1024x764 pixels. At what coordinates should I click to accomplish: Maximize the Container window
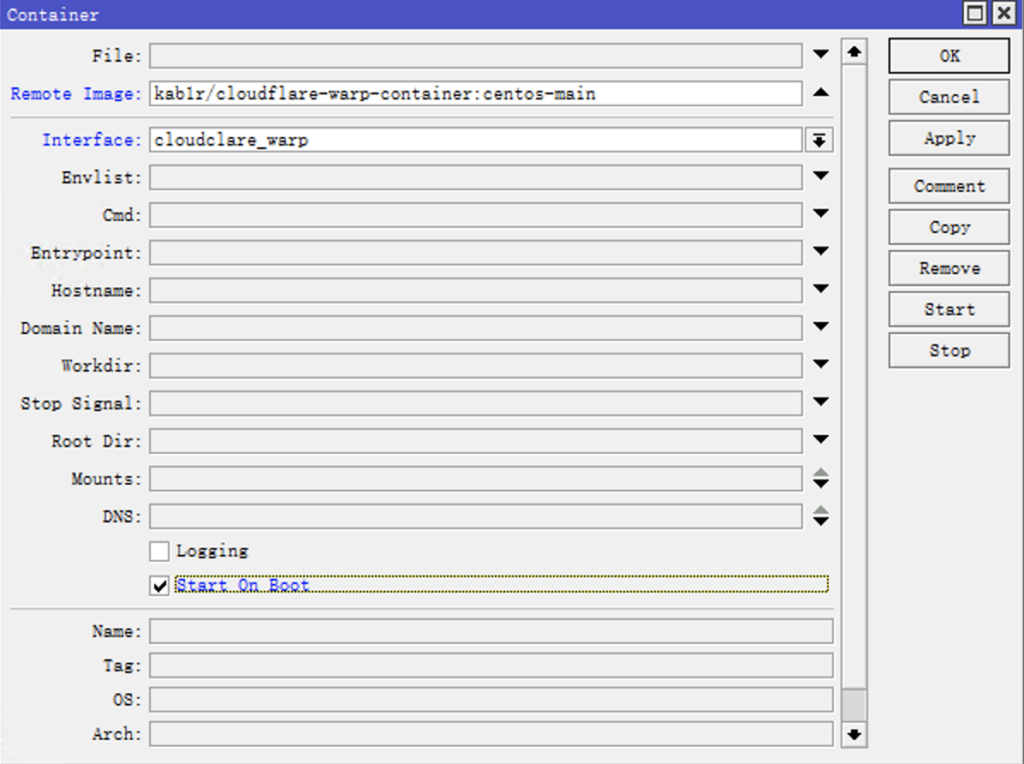[x=974, y=14]
